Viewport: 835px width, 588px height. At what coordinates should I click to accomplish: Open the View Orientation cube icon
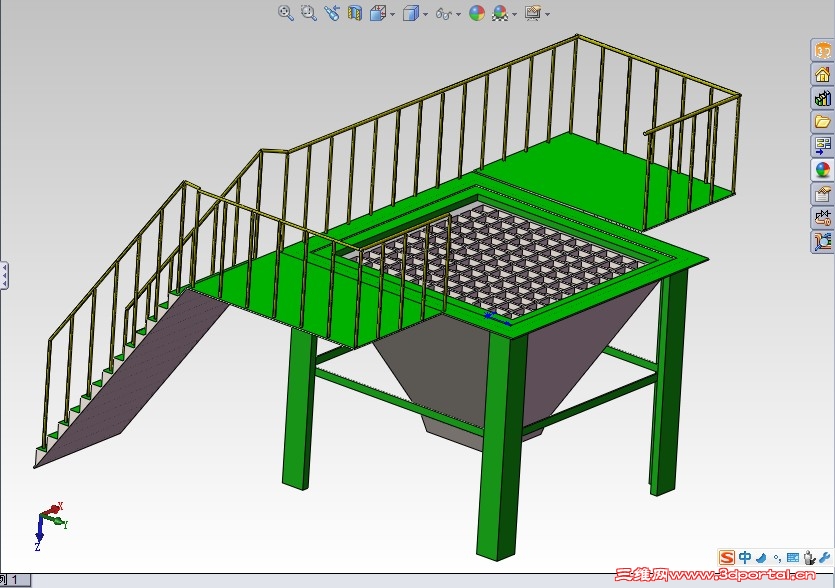[378, 13]
